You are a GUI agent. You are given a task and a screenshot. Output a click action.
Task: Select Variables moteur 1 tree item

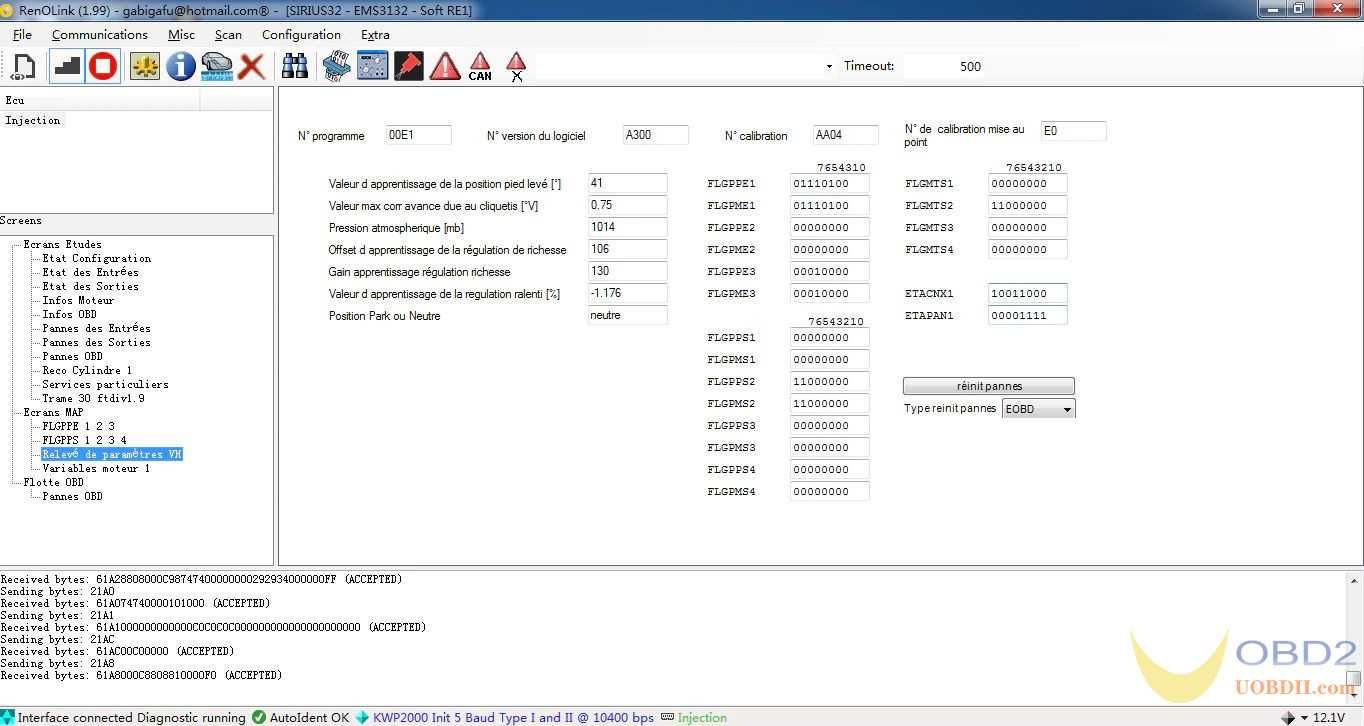tap(96, 468)
